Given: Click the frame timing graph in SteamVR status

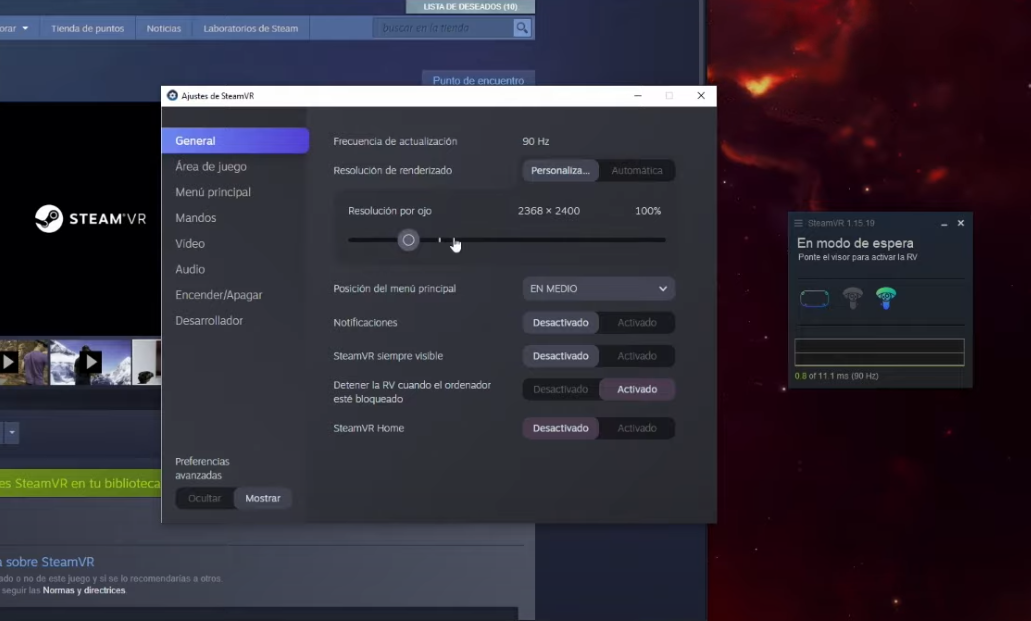Looking at the screenshot, I should [879, 352].
